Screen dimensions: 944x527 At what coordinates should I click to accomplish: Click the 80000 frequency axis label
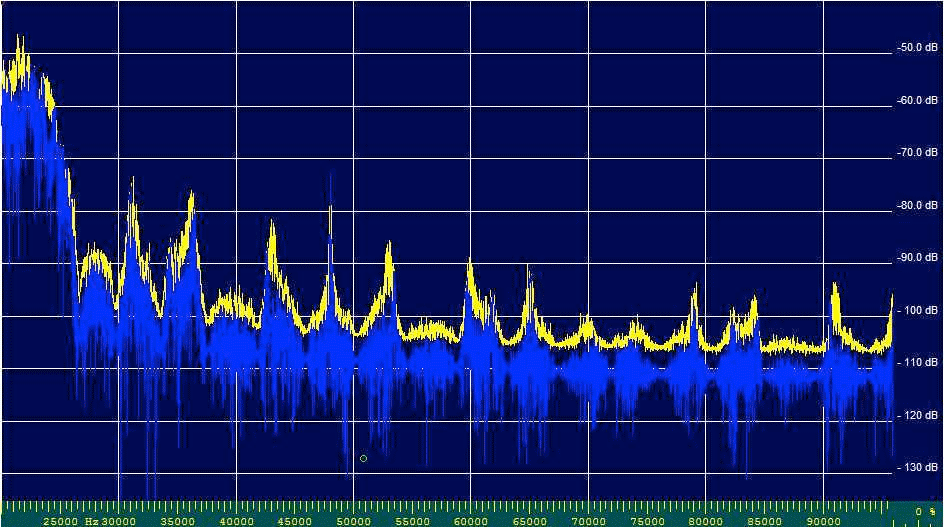pos(705,521)
